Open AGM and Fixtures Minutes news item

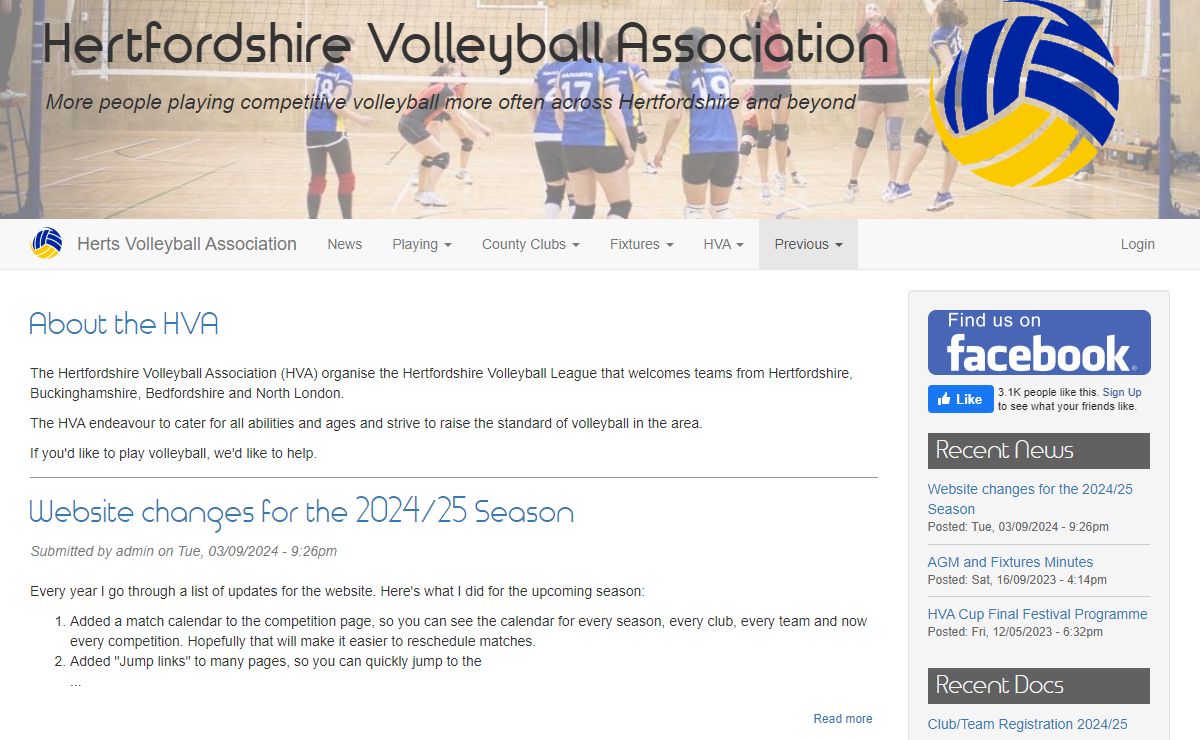pyautogui.click(x=1010, y=562)
